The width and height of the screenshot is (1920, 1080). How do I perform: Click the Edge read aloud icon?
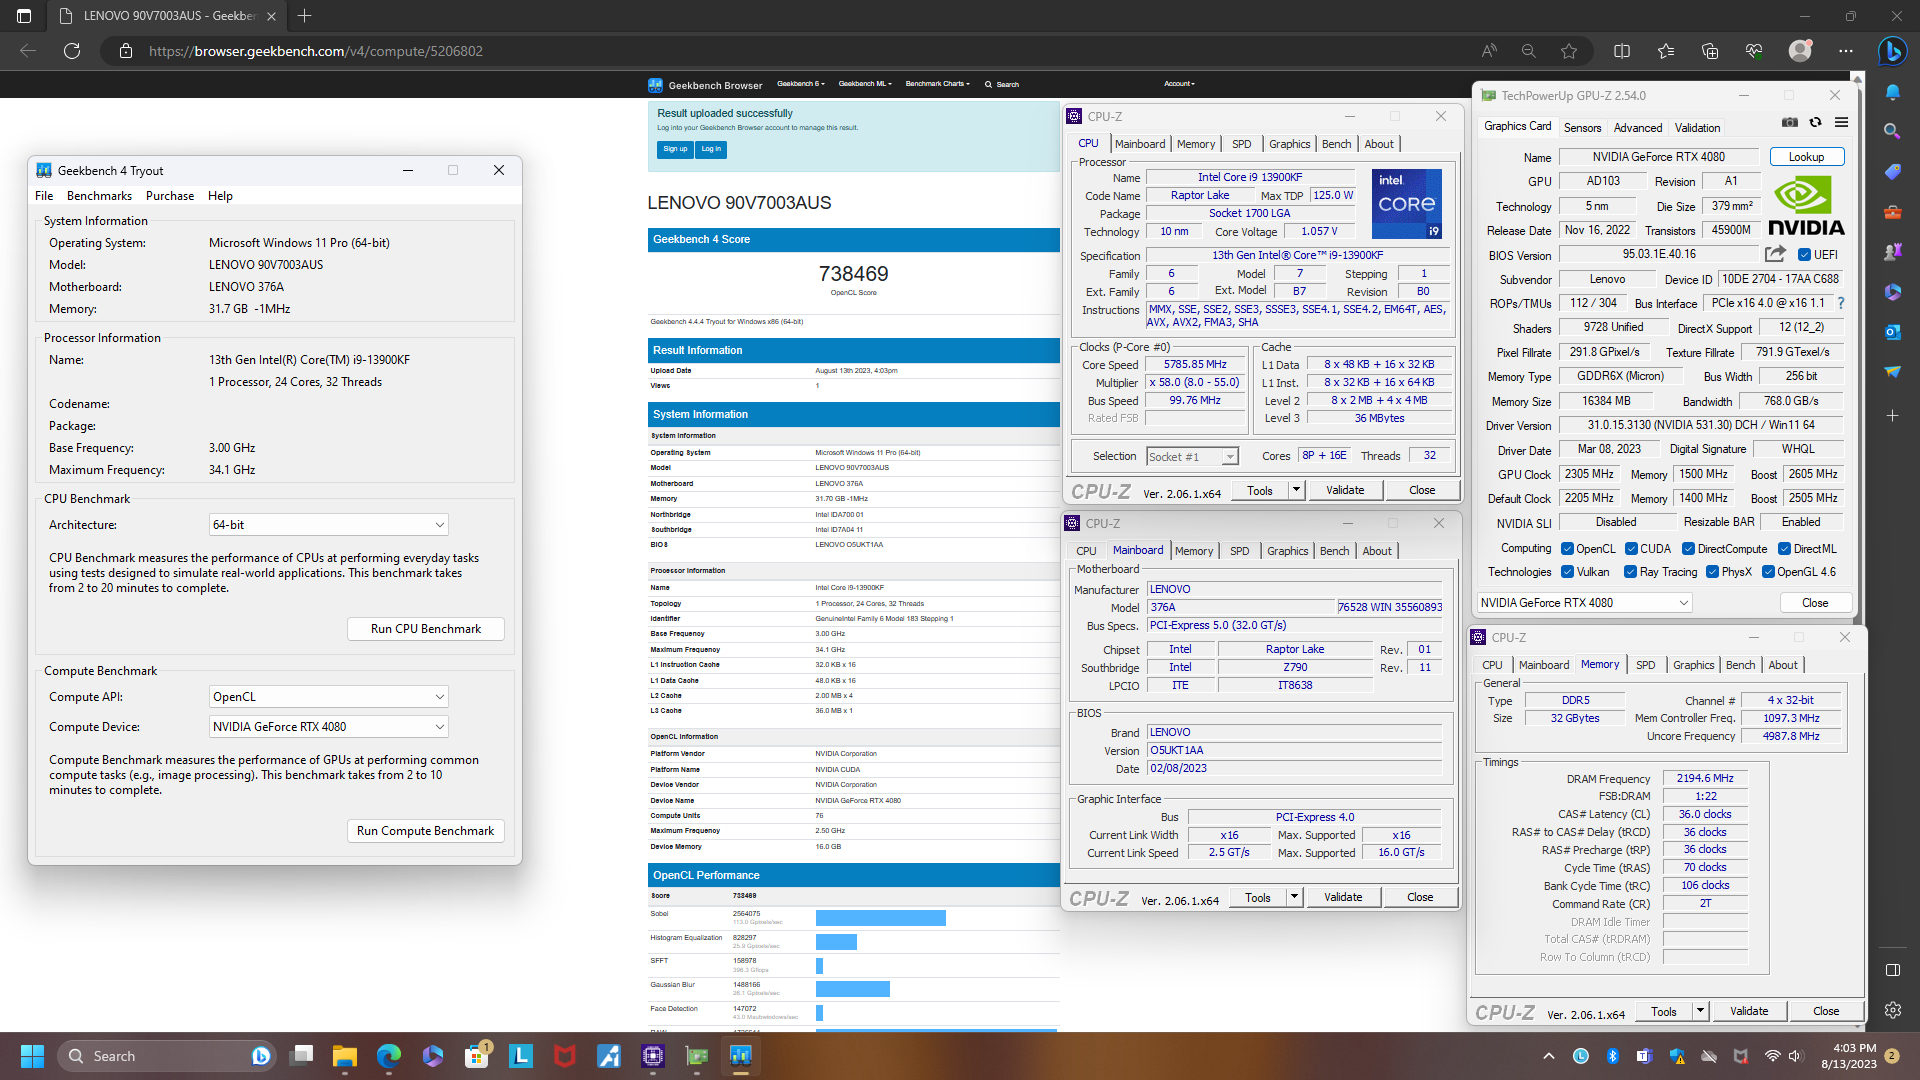coord(1489,51)
